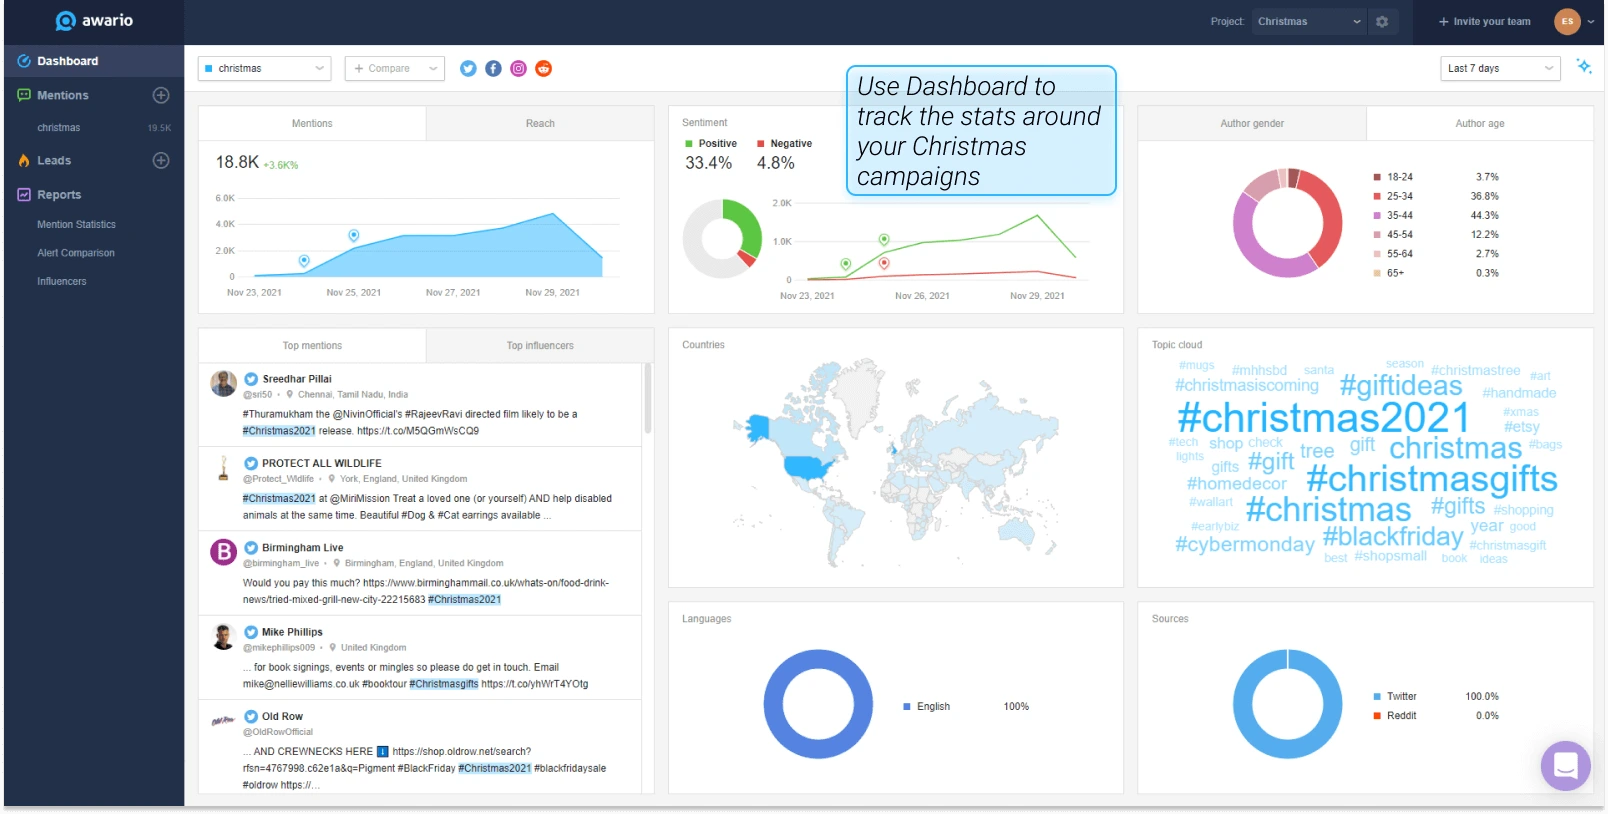Switch to the Top mentions tab
Image resolution: width=1608 pixels, height=814 pixels.
pos(312,345)
